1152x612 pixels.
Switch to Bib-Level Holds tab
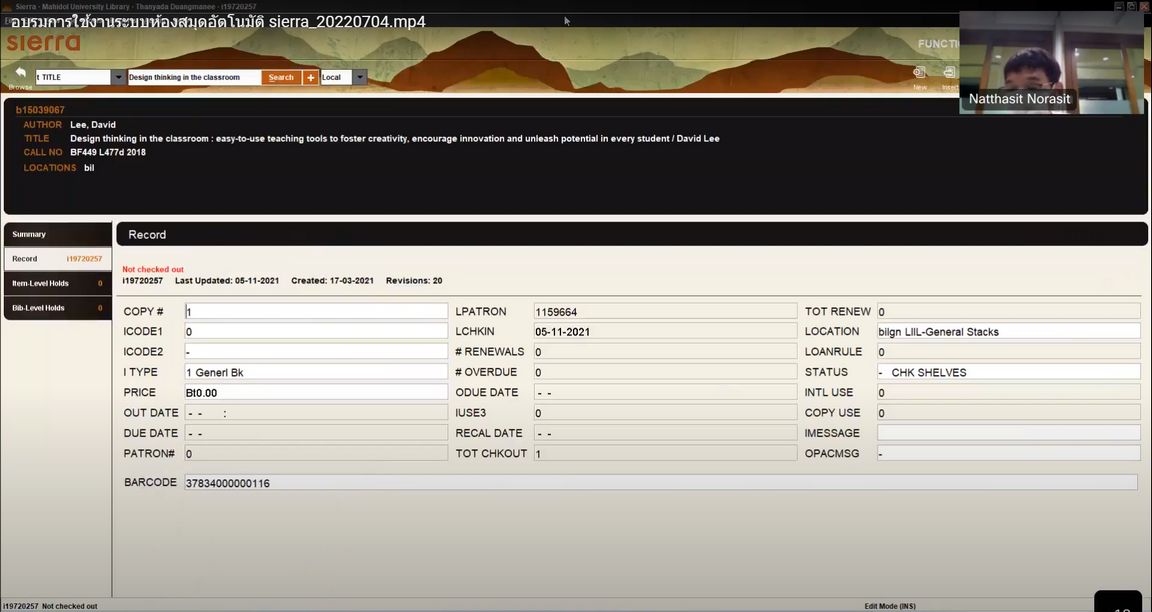(55, 308)
